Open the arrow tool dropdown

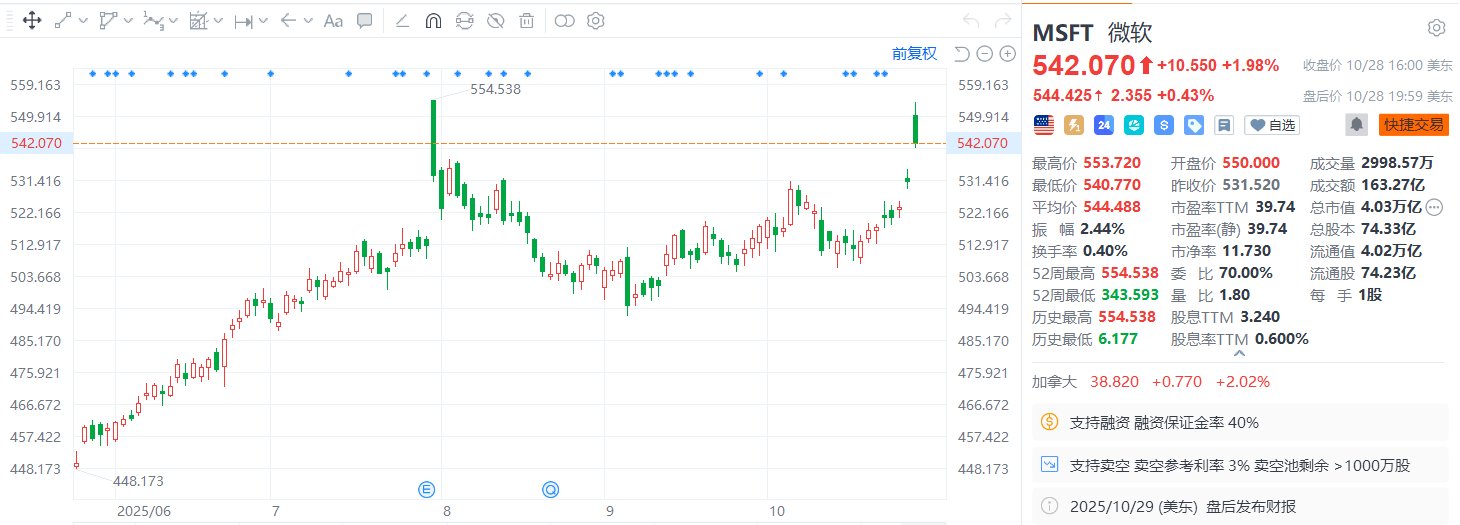click(x=306, y=20)
